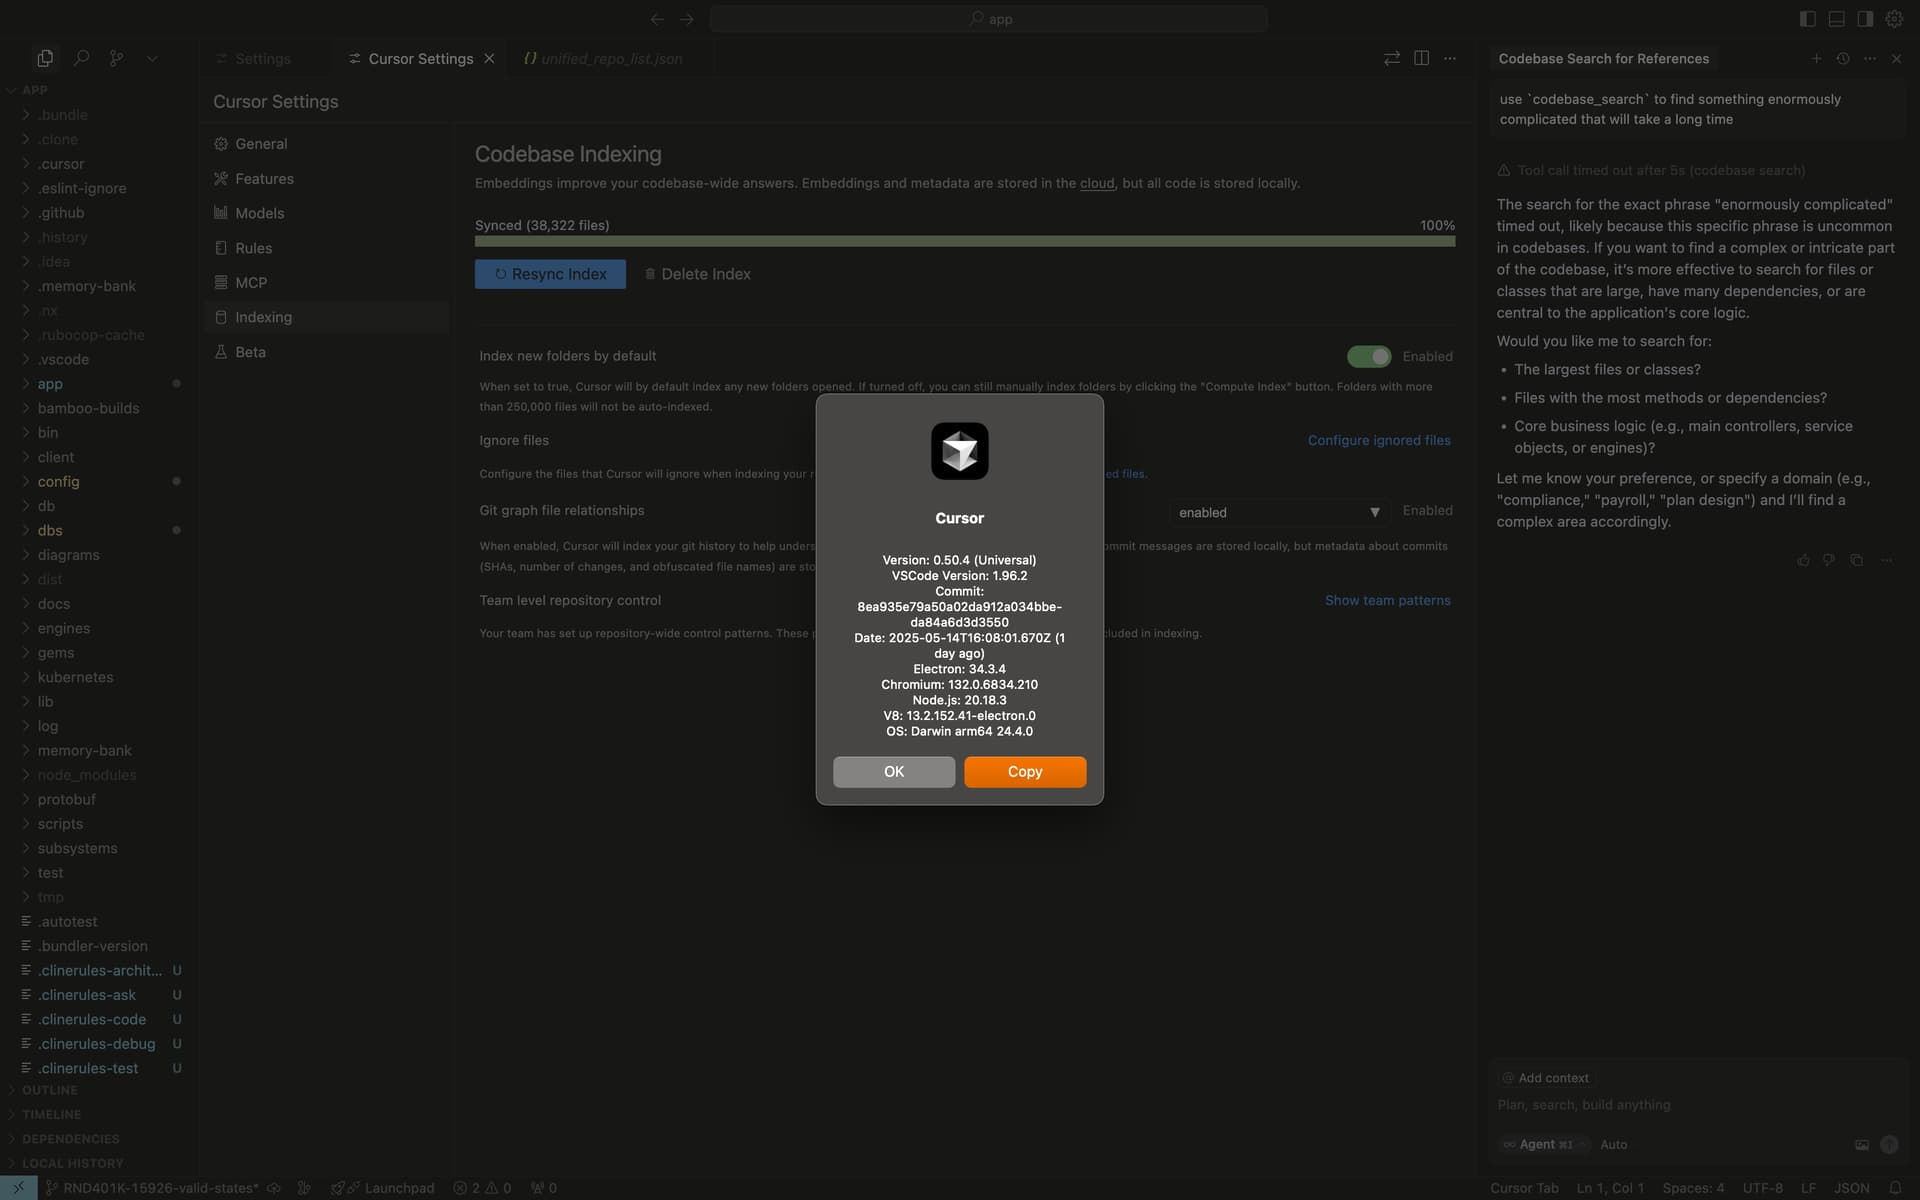Follow the cloud link in description
The width and height of the screenshot is (1920, 1200).
click(x=1097, y=183)
